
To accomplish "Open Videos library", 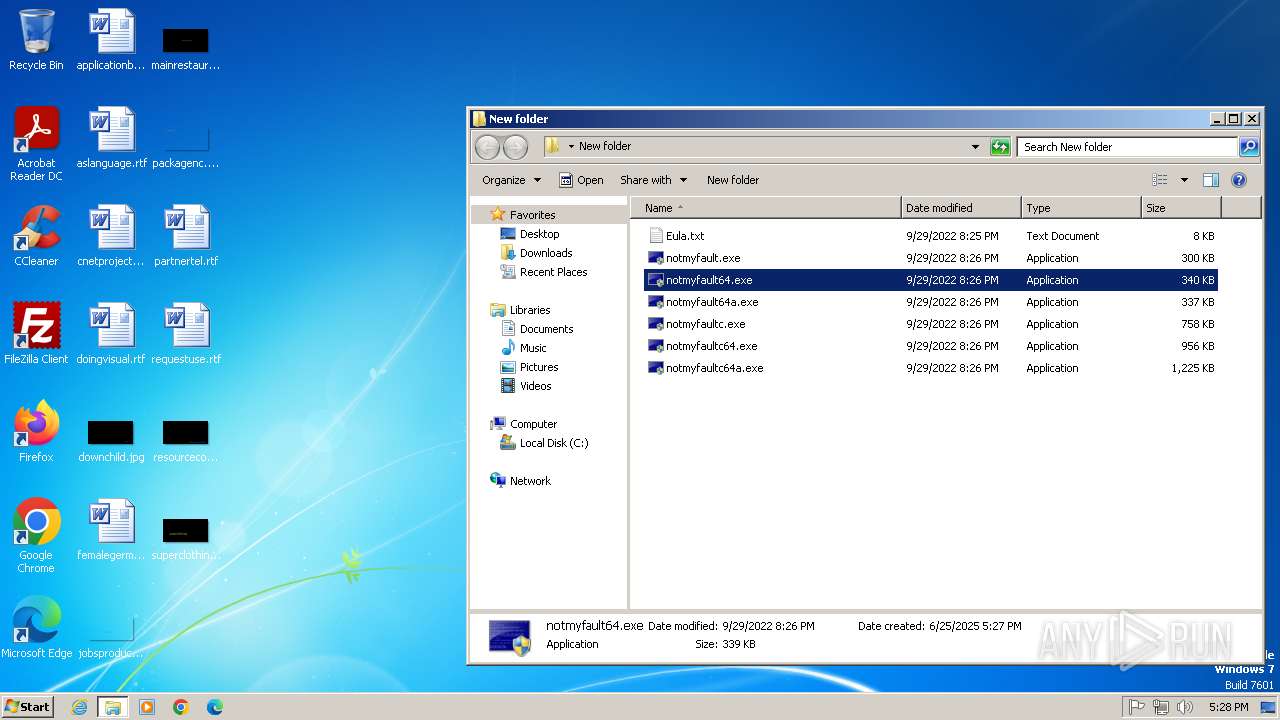I will coord(535,386).
